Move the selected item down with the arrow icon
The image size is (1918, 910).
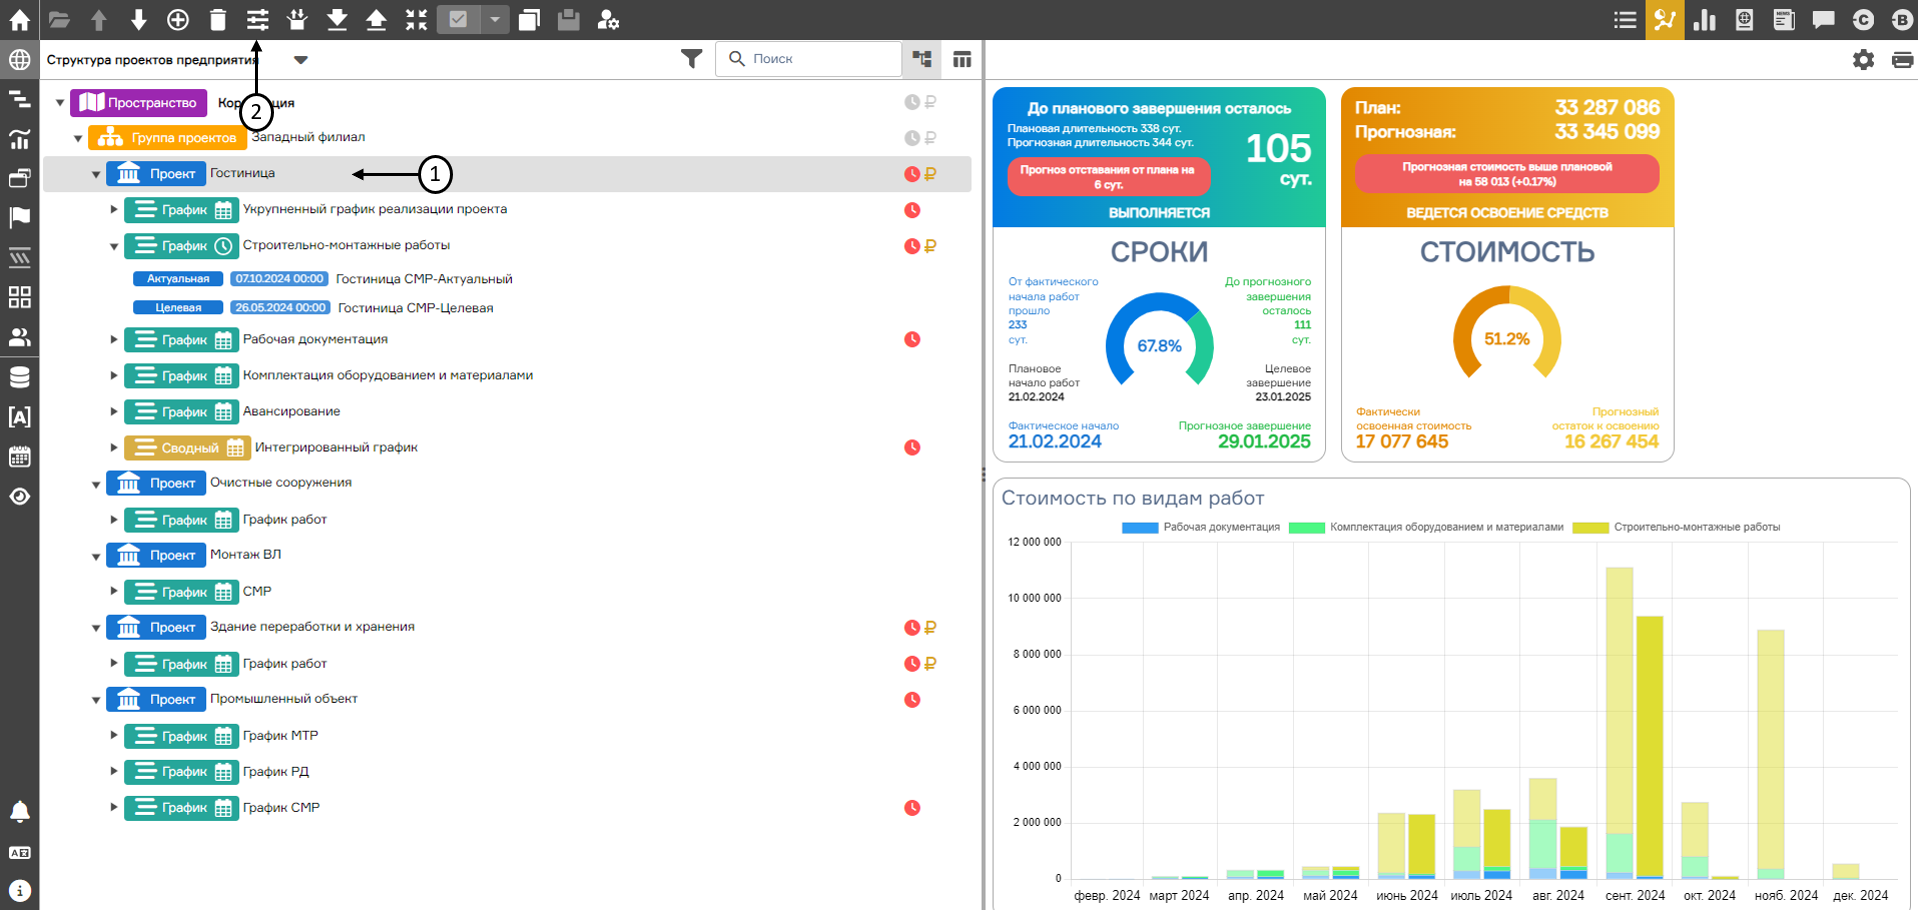pyautogui.click(x=139, y=19)
